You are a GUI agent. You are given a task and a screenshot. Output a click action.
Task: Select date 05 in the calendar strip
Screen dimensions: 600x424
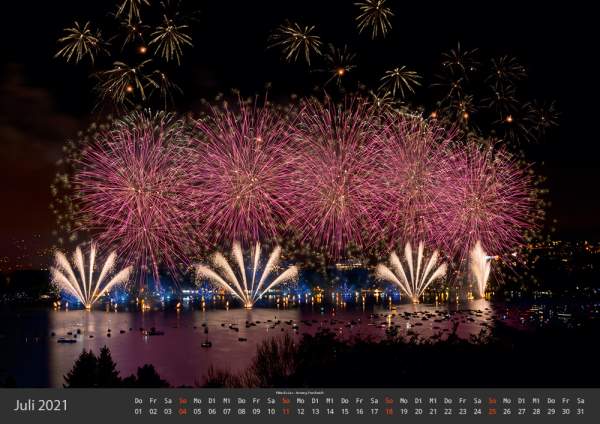pyautogui.click(x=197, y=412)
